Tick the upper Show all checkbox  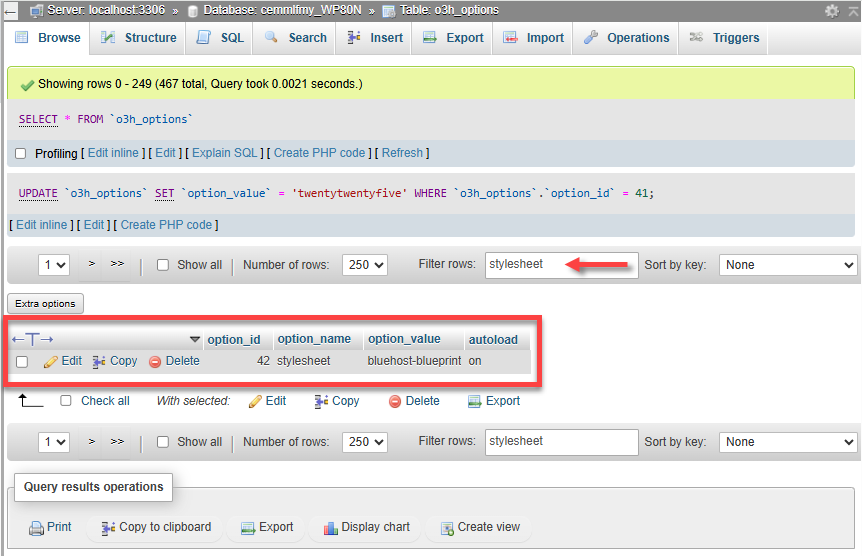[x=163, y=265]
